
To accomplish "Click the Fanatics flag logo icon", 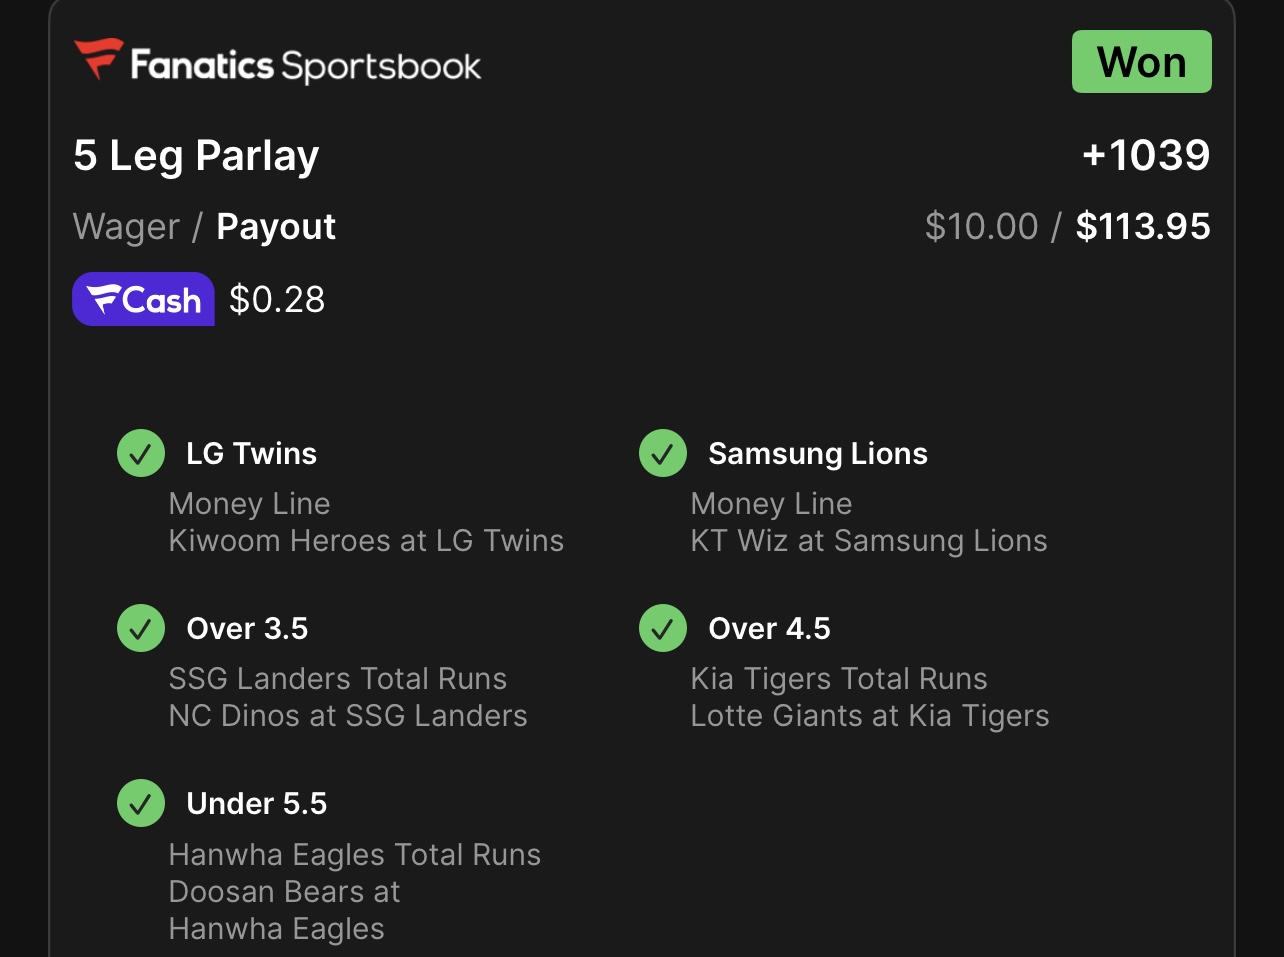I will pyautogui.click(x=98, y=59).
